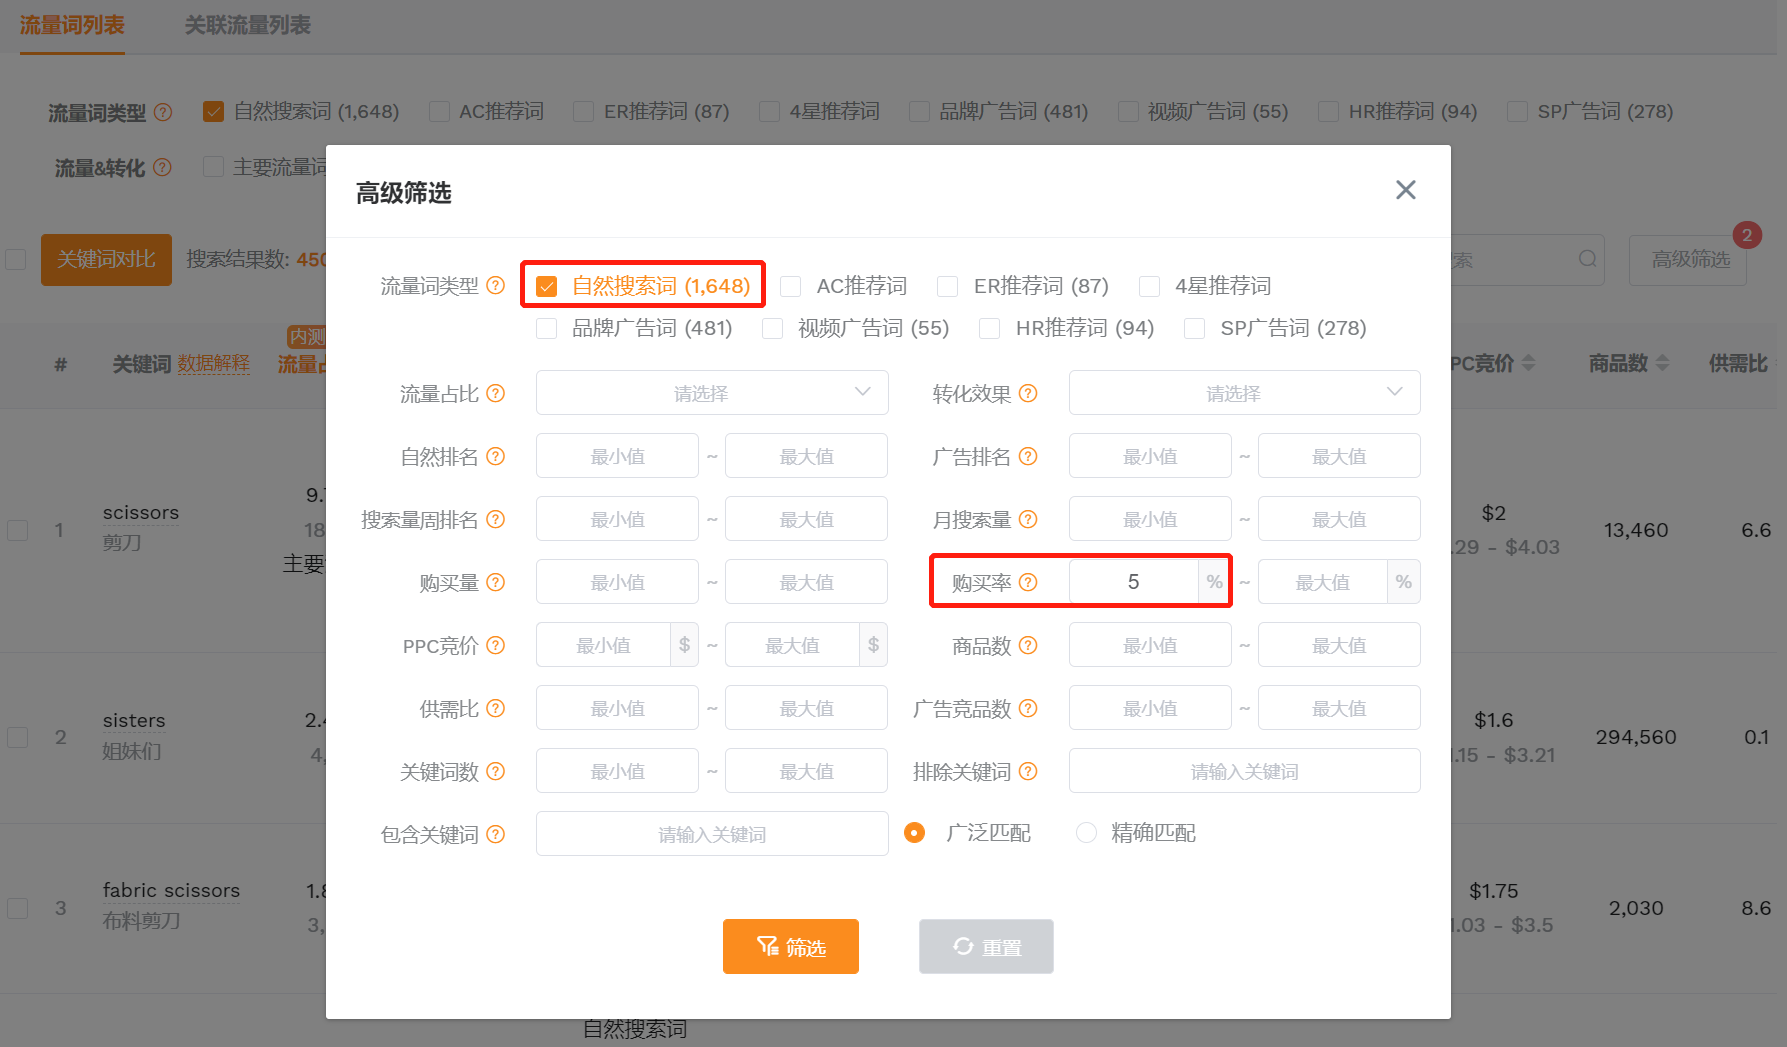The image size is (1787, 1047).
Task: Click help icon beside 自然排名 label
Action: tap(495, 457)
